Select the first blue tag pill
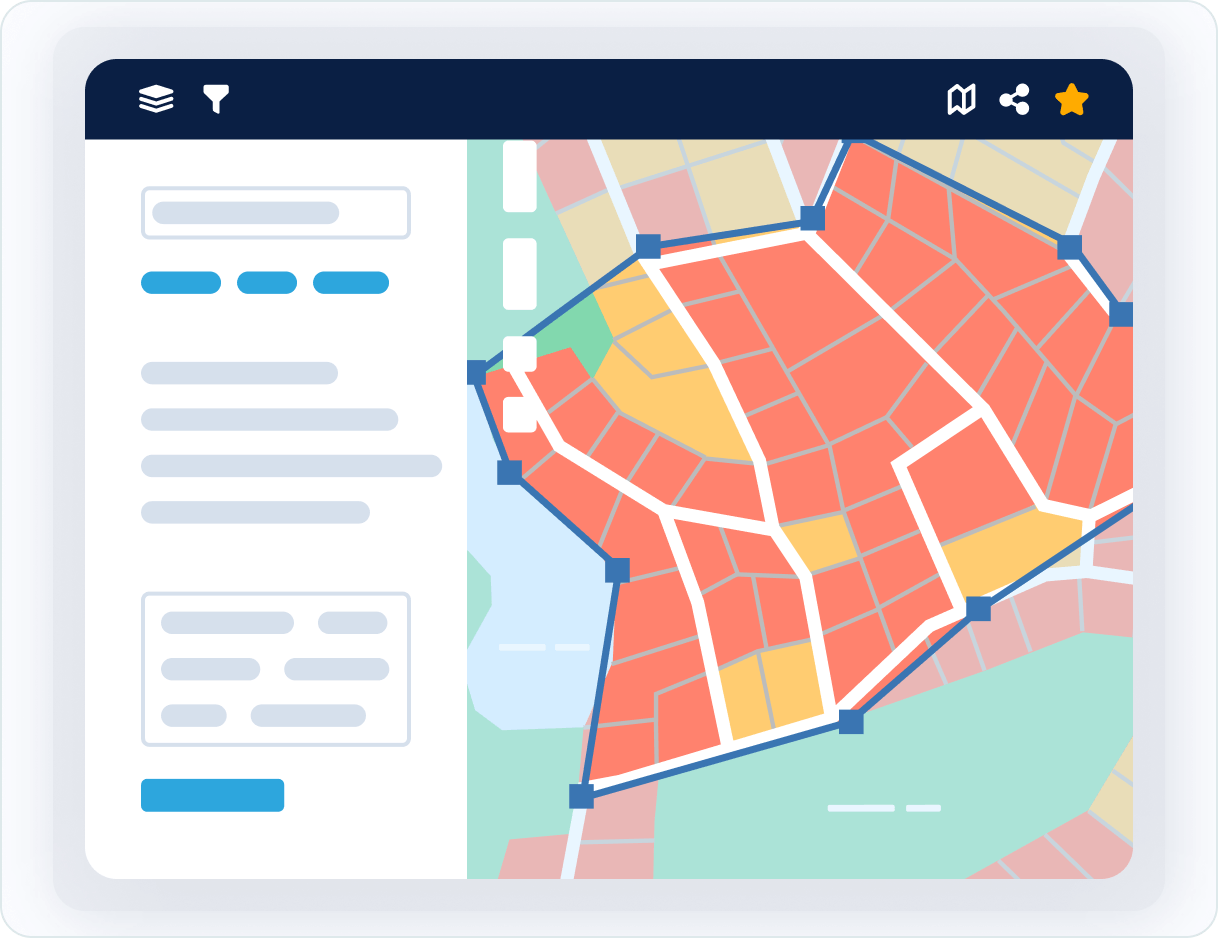Image resolution: width=1218 pixels, height=938 pixels. tap(181, 283)
